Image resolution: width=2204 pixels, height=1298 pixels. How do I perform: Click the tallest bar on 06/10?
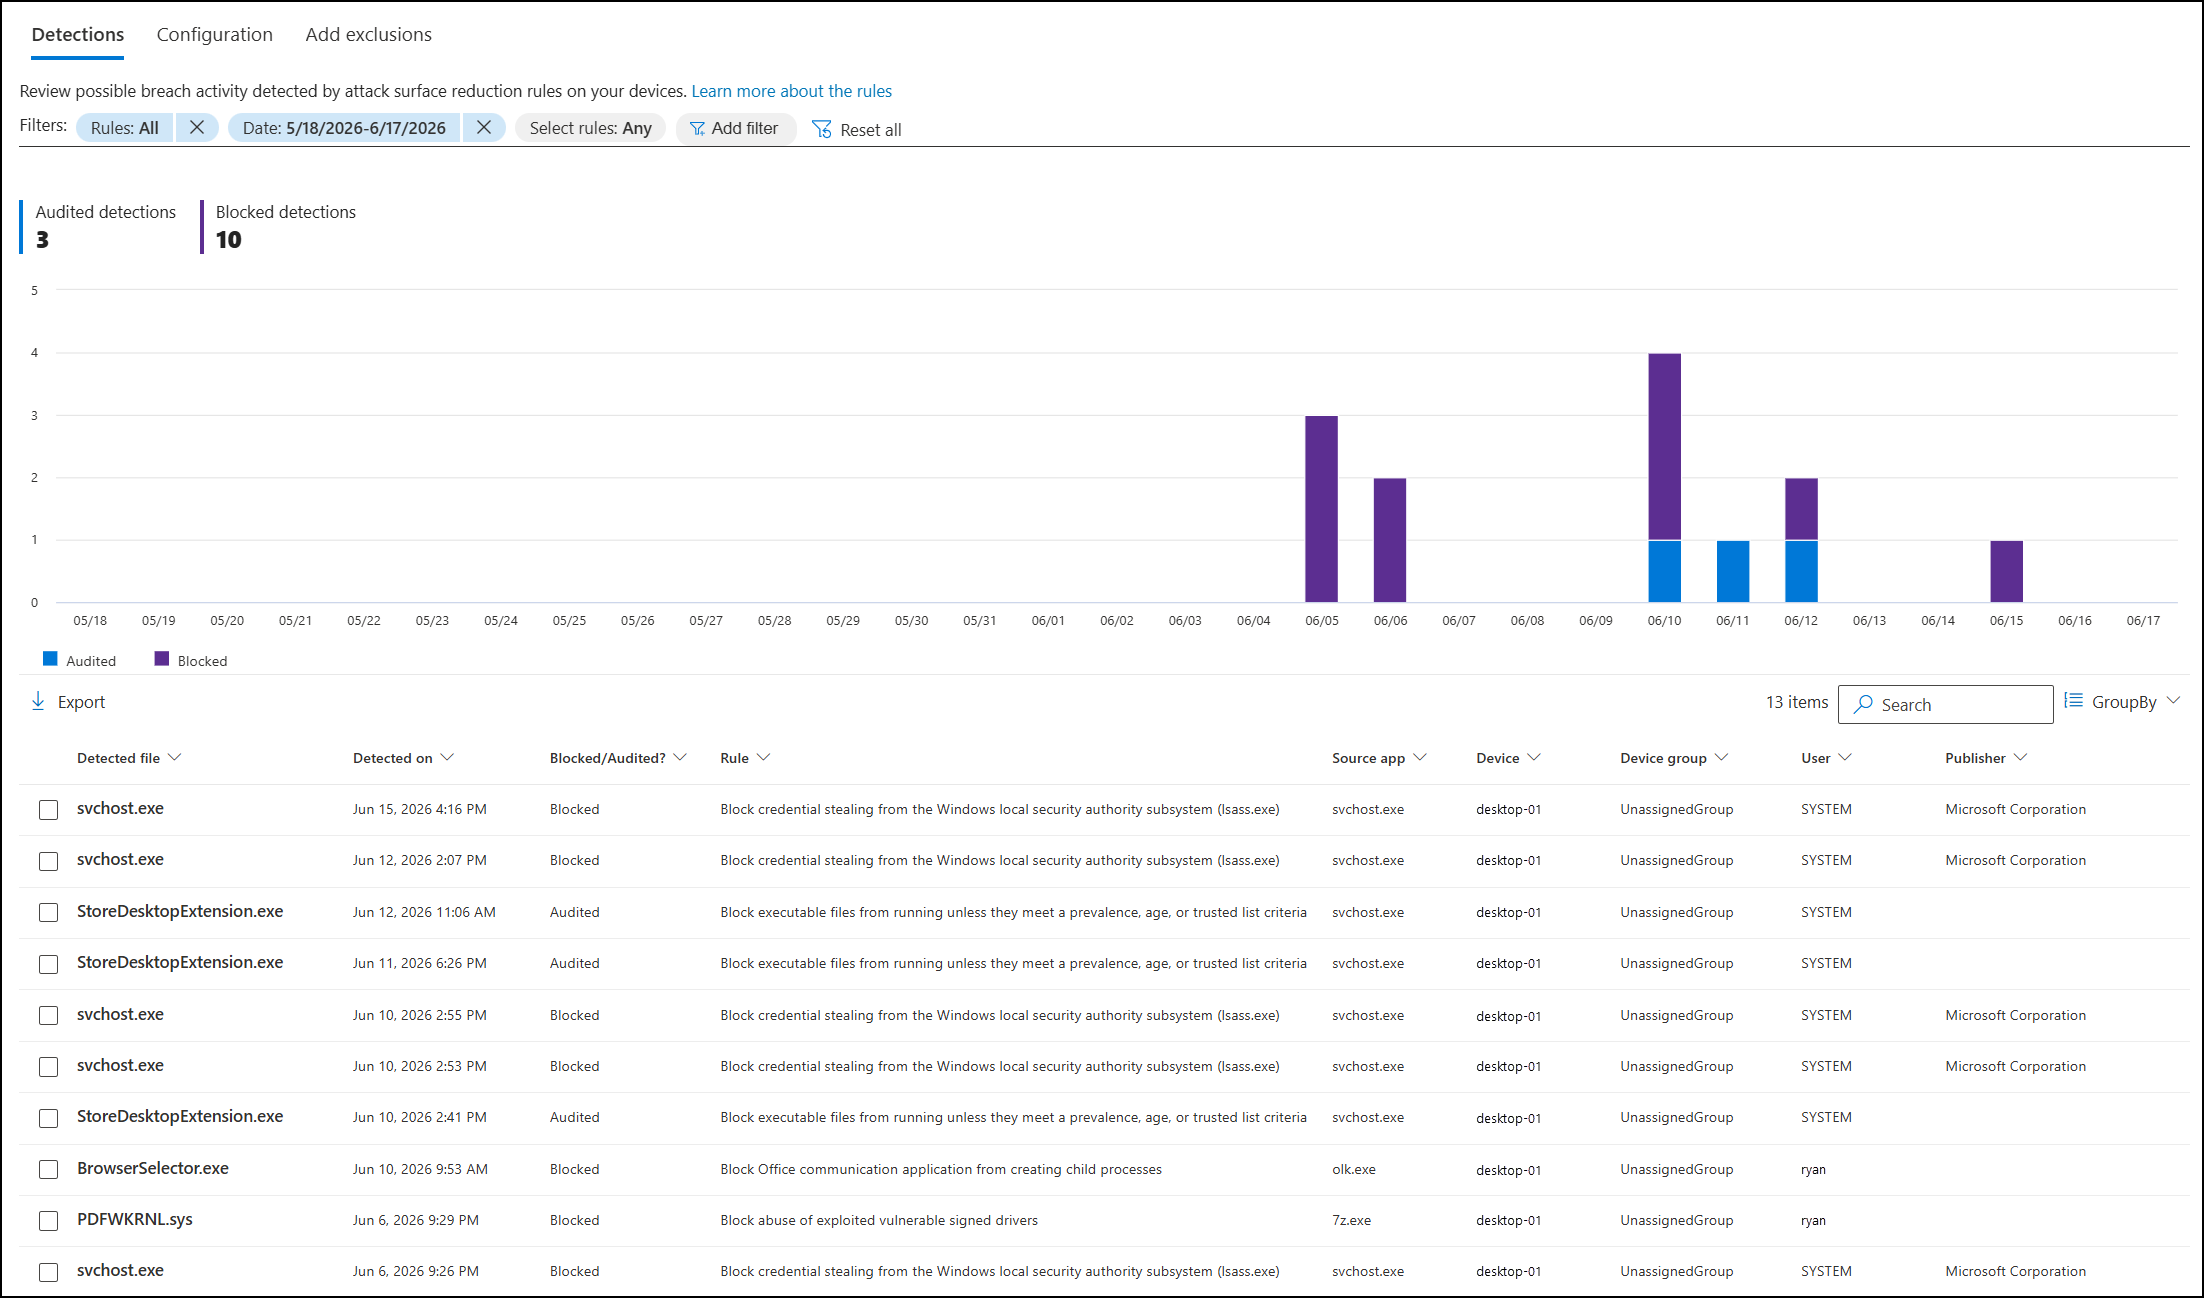click(x=1664, y=446)
